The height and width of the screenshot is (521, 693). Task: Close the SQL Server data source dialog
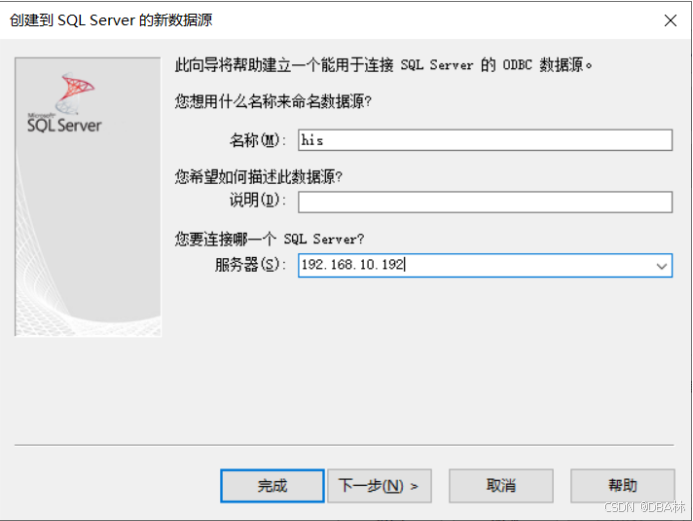(x=670, y=20)
